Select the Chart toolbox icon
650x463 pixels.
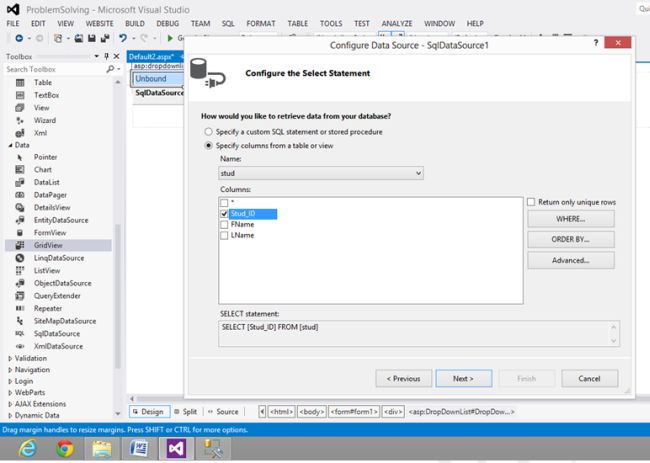[x=20, y=170]
